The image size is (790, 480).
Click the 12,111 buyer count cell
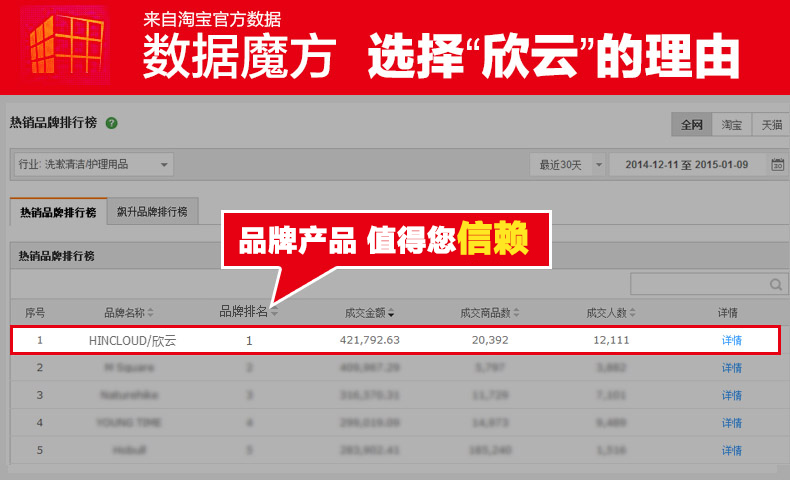(611, 340)
